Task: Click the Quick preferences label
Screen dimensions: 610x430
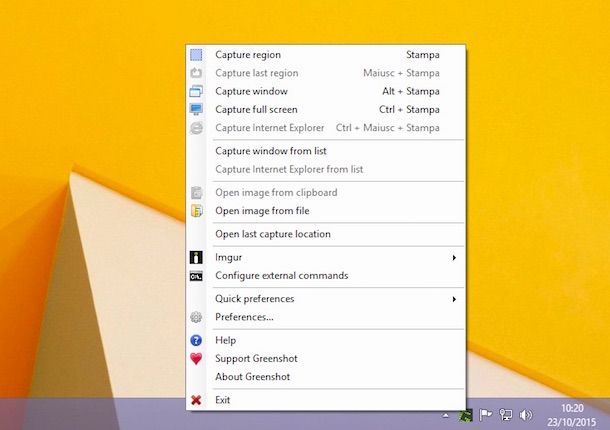Action: 255,299
